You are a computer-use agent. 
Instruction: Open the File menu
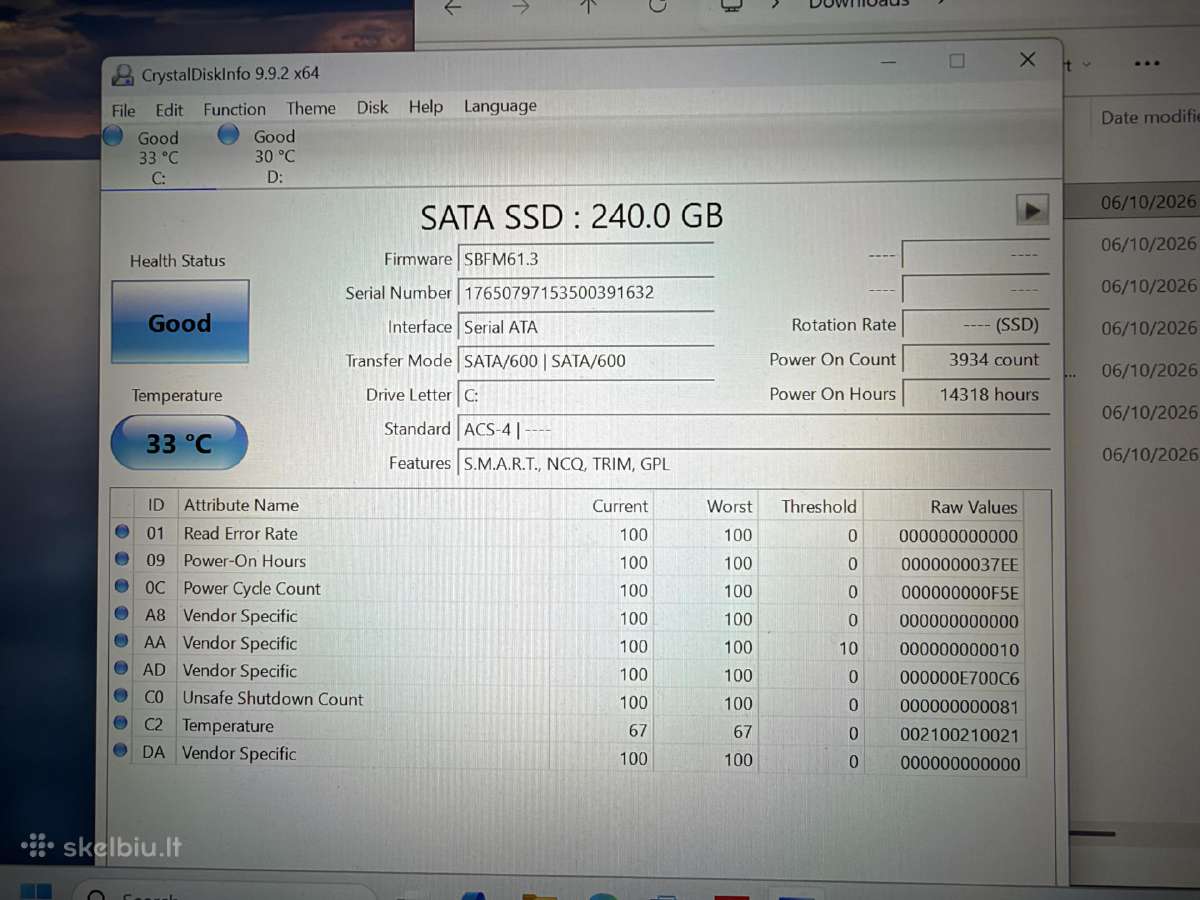(x=124, y=110)
